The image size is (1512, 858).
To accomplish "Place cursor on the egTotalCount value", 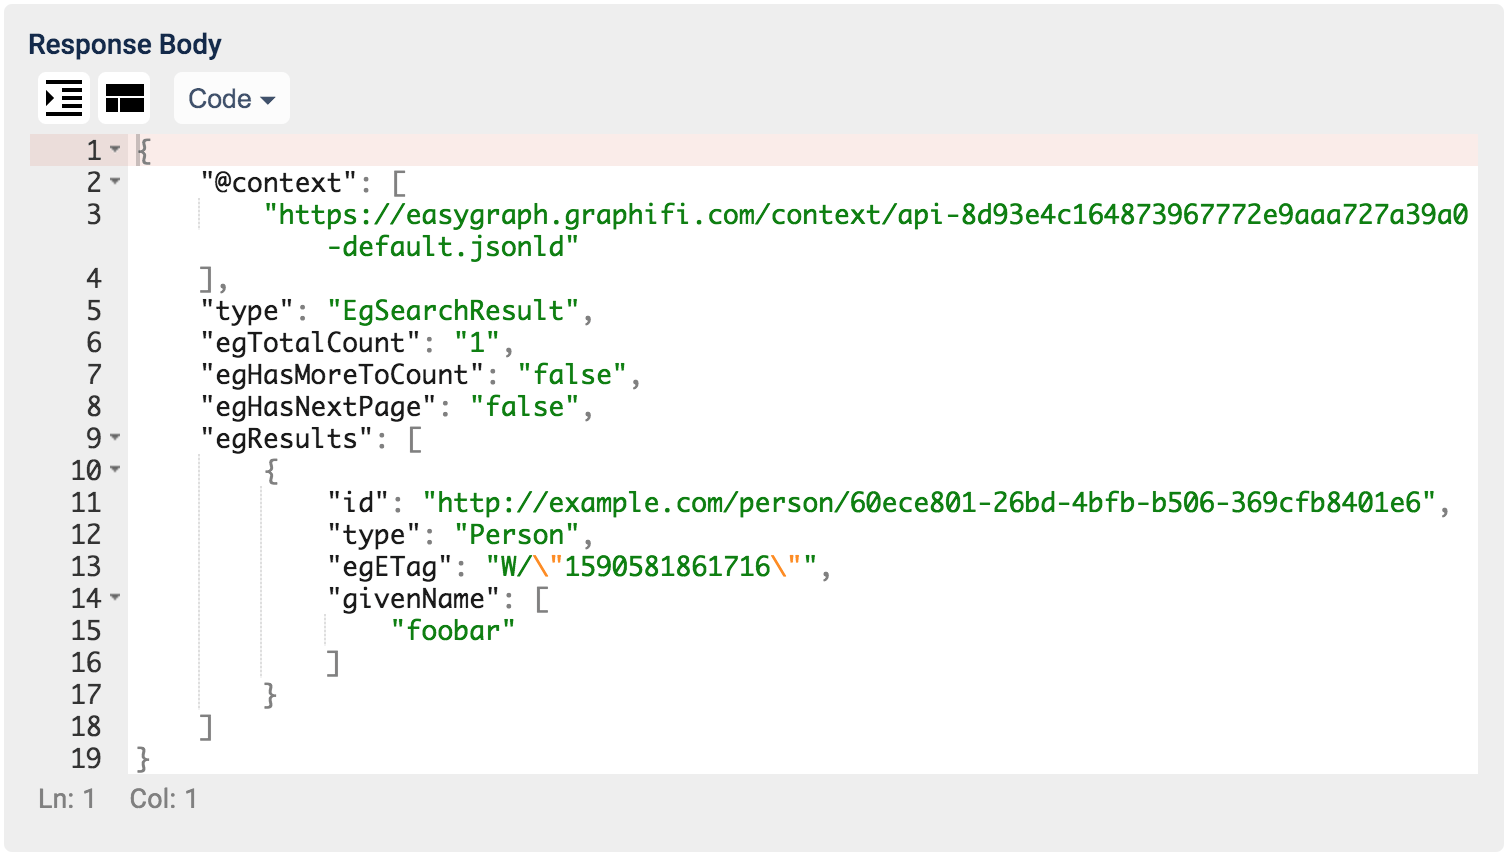I will pos(477,342).
